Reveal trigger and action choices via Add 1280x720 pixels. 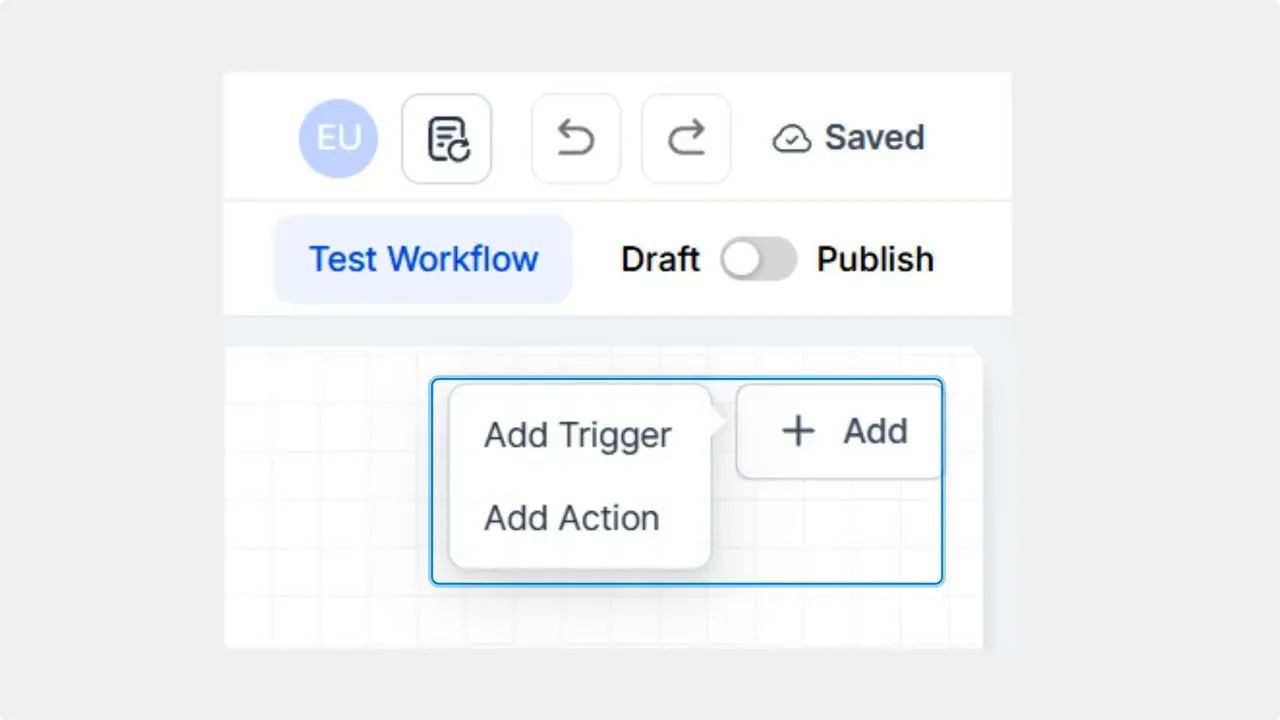coord(838,431)
